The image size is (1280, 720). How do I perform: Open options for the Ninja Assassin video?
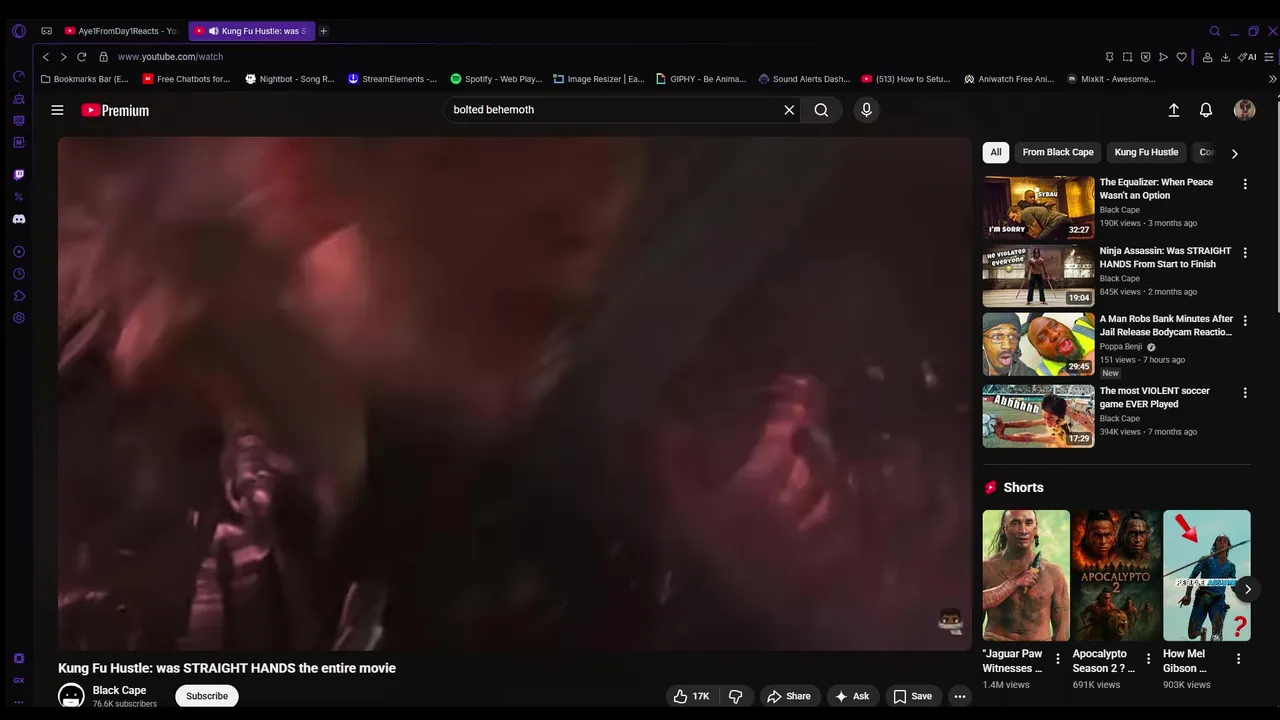(x=1245, y=253)
